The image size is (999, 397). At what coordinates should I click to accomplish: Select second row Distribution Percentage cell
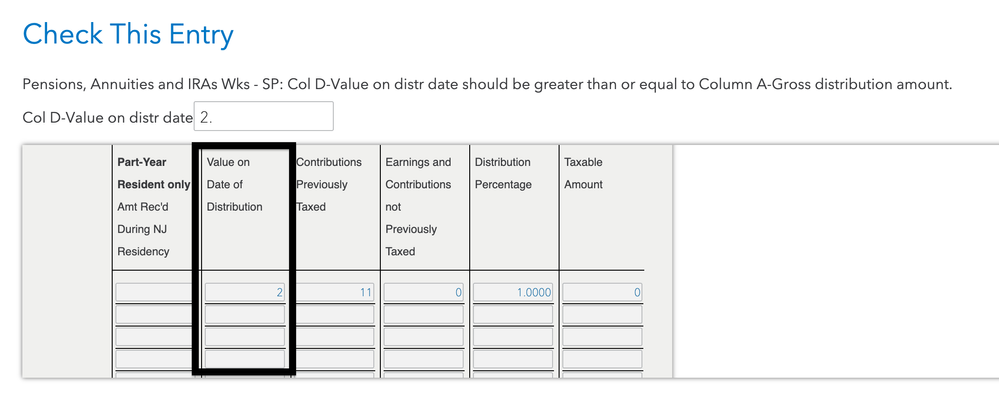point(513,315)
